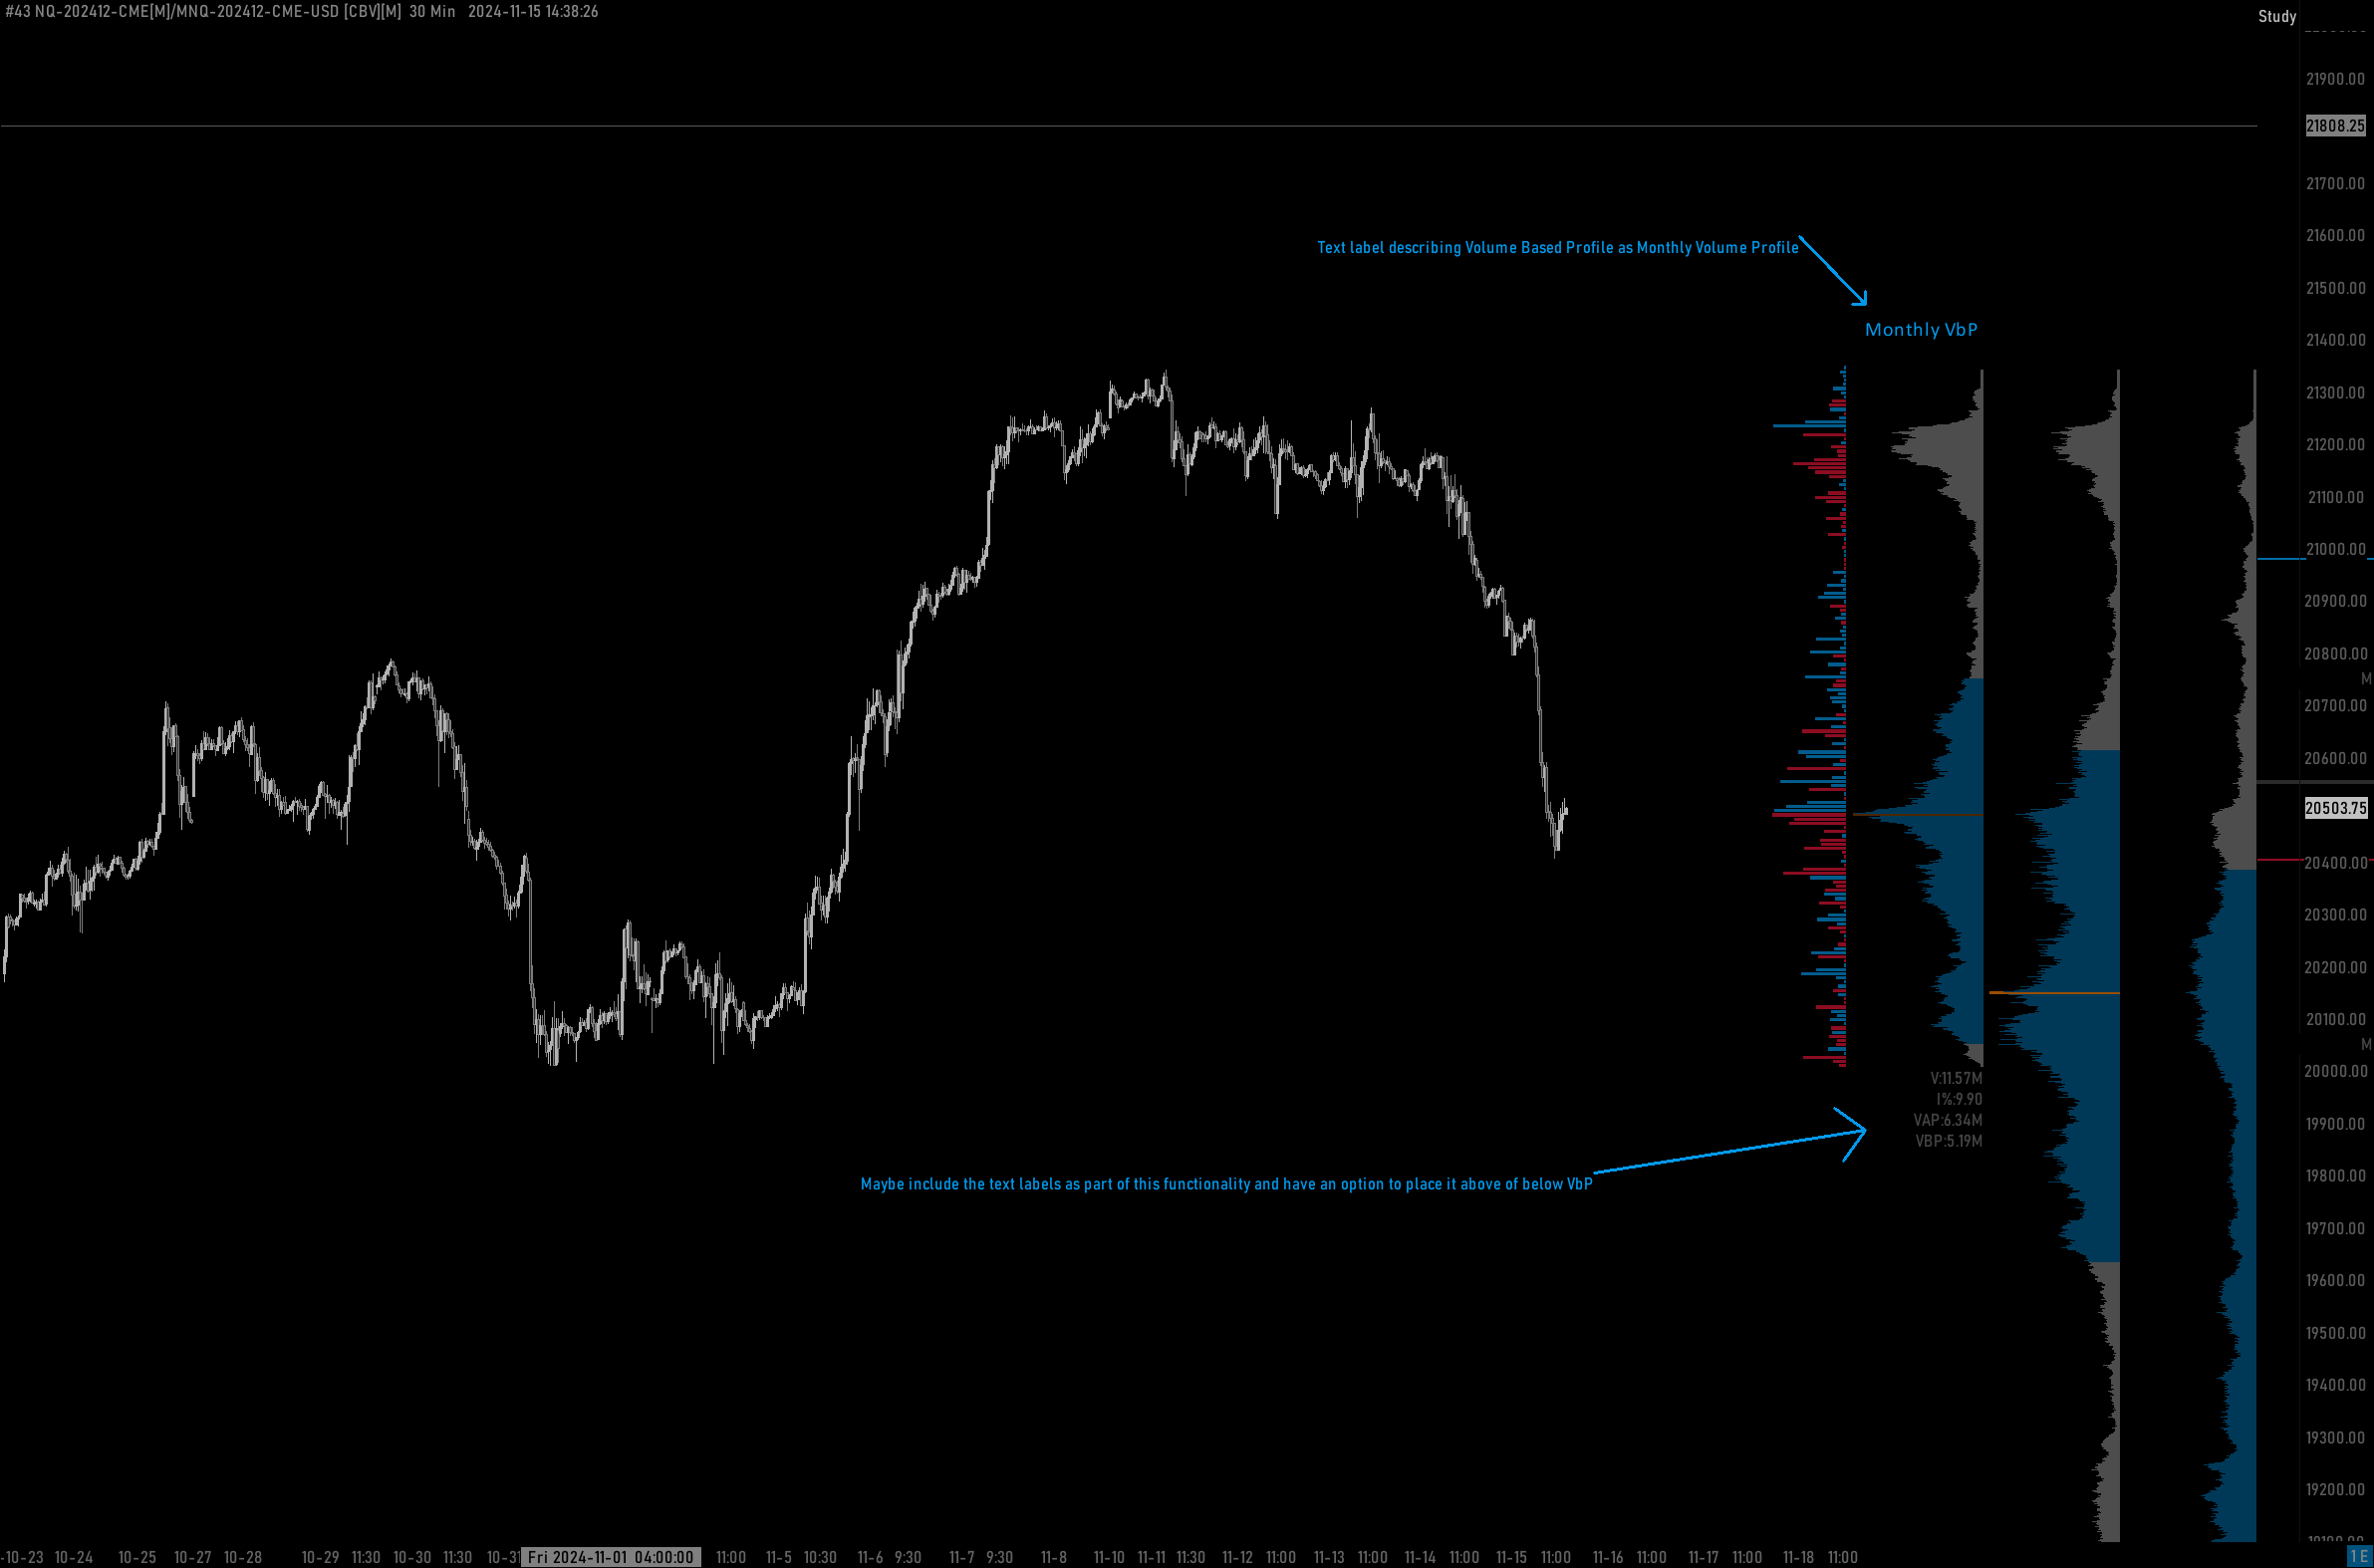The height and width of the screenshot is (1568, 2374).
Task: Click the 11-15 date on the time axis
Action: click(x=1510, y=1557)
